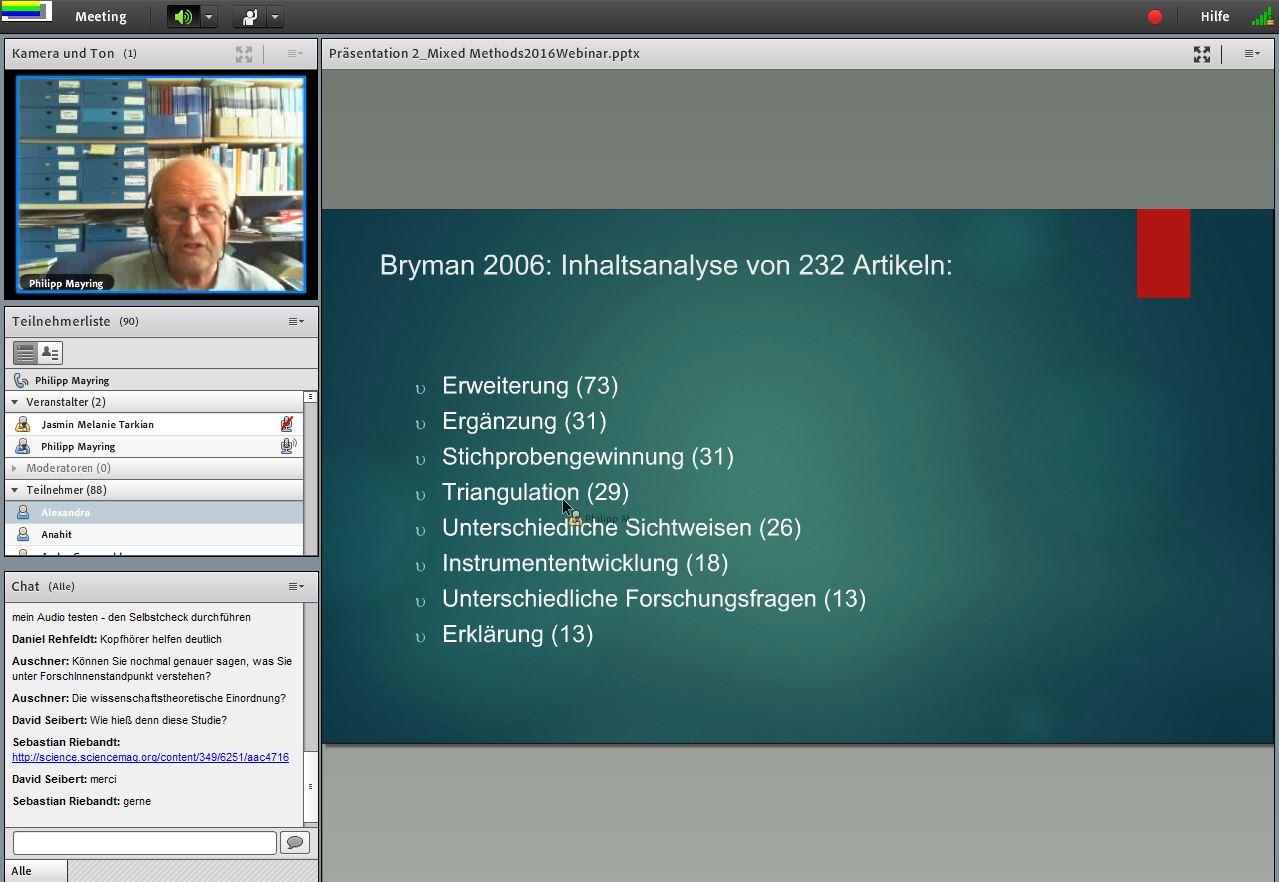Viewport: 1279px width, 882px height.
Task: Click Jasmin Melanie Tarkian's muted microphone icon
Action: click(287, 425)
